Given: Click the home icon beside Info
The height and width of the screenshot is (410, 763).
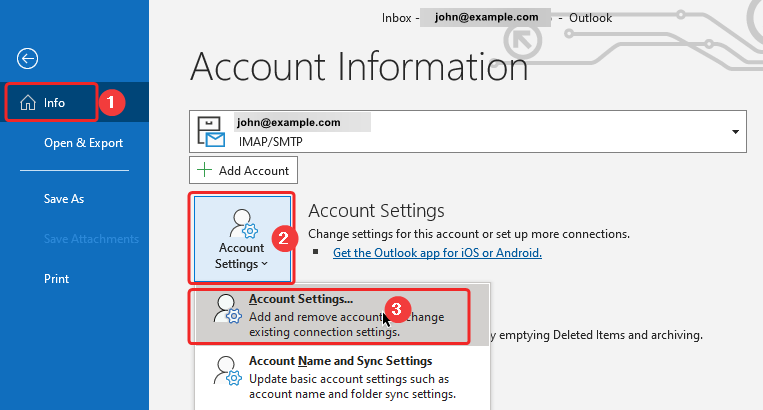Looking at the screenshot, I should tap(26, 102).
